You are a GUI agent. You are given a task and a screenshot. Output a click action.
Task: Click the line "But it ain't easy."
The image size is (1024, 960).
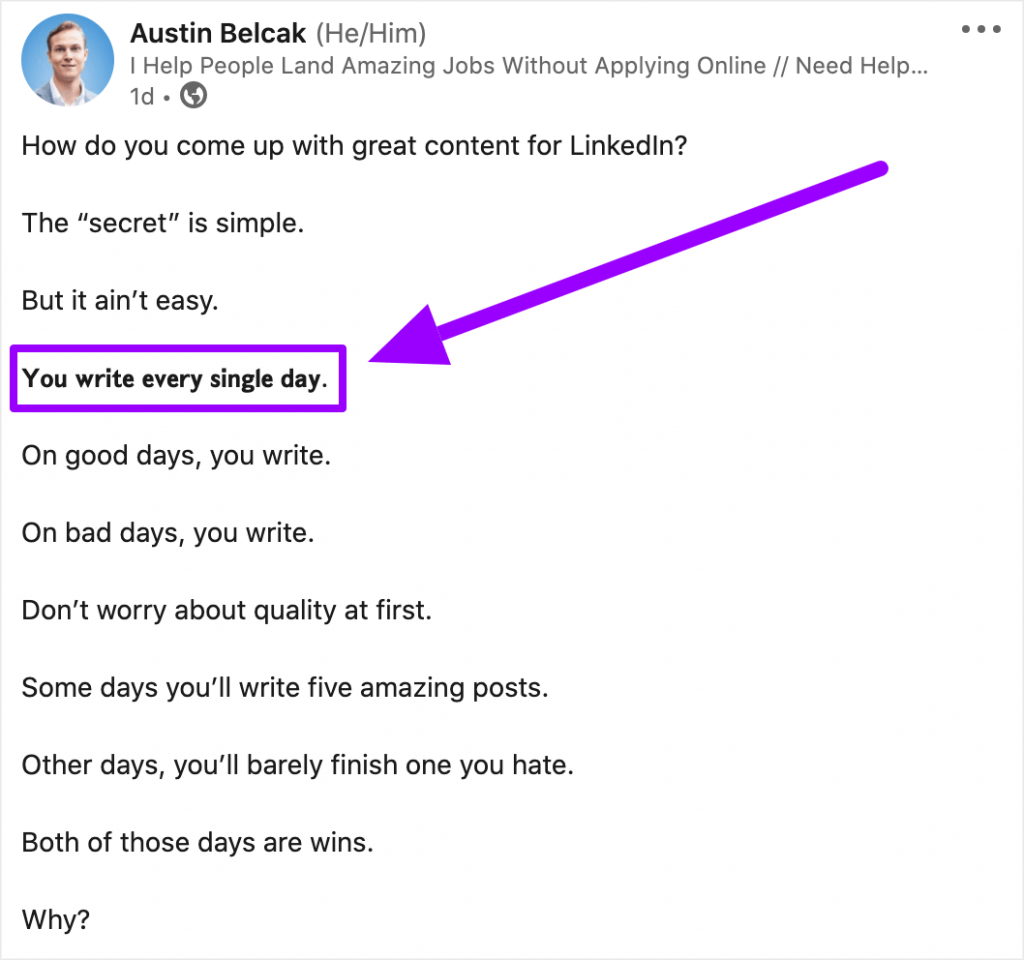pos(119,300)
